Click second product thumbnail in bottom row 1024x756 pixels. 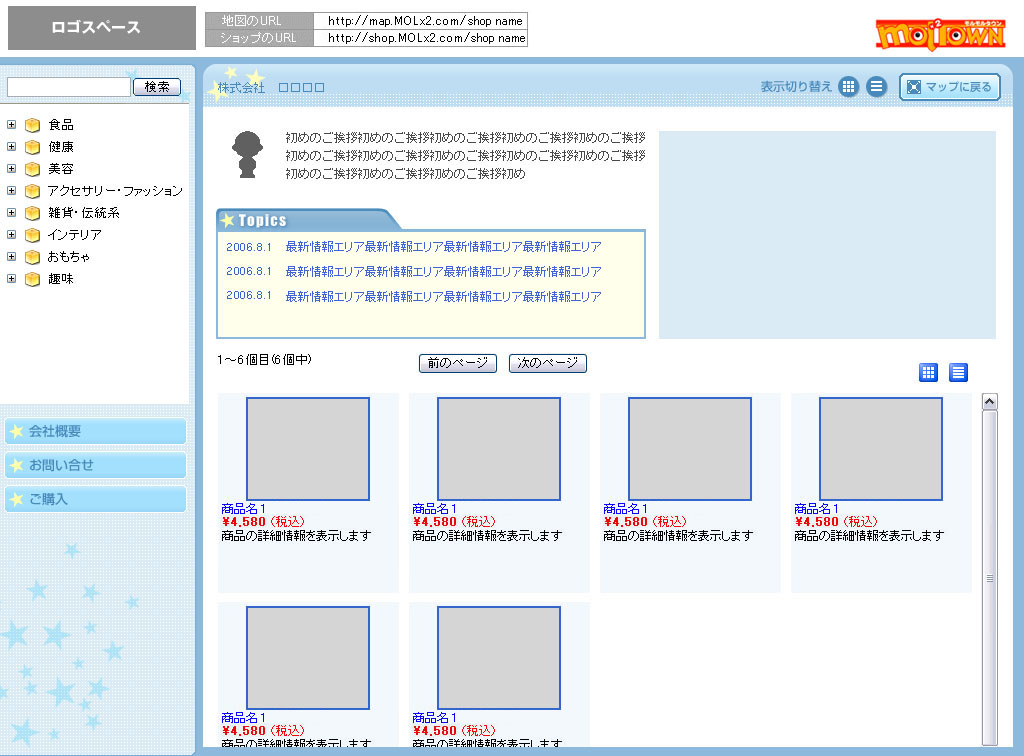click(x=499, y=657)
